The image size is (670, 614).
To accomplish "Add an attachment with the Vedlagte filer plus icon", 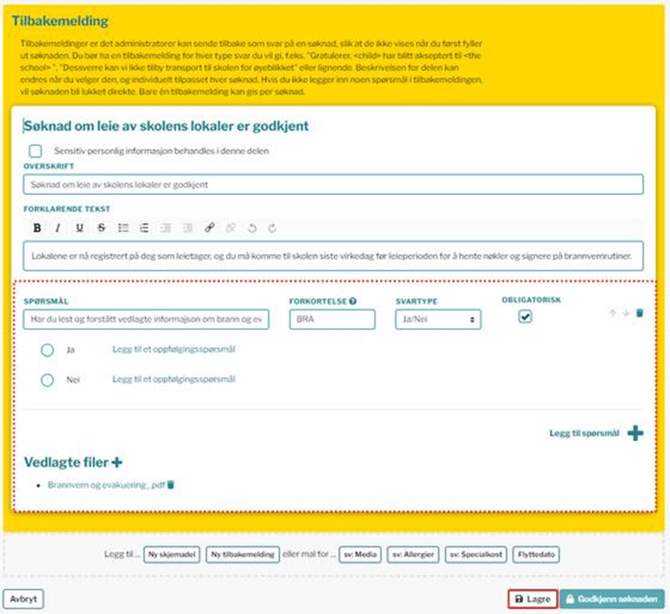I will pos(116,462).
